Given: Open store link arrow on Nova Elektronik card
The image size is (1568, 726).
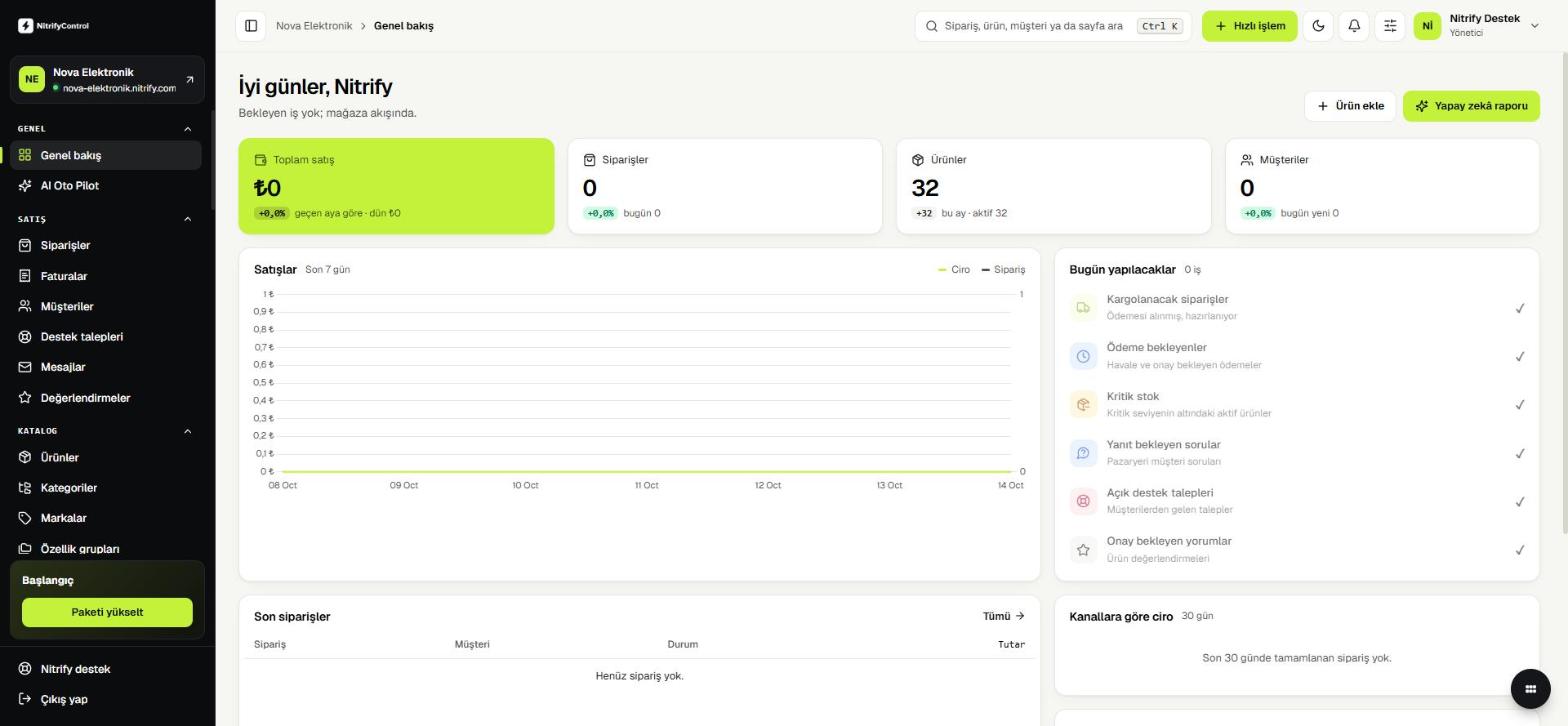Looking at the screenshot, I should [190, 79].
